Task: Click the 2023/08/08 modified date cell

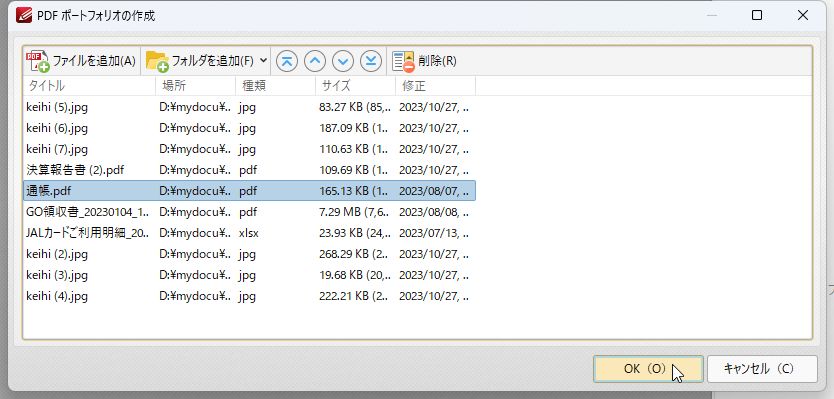Action: 434,212
